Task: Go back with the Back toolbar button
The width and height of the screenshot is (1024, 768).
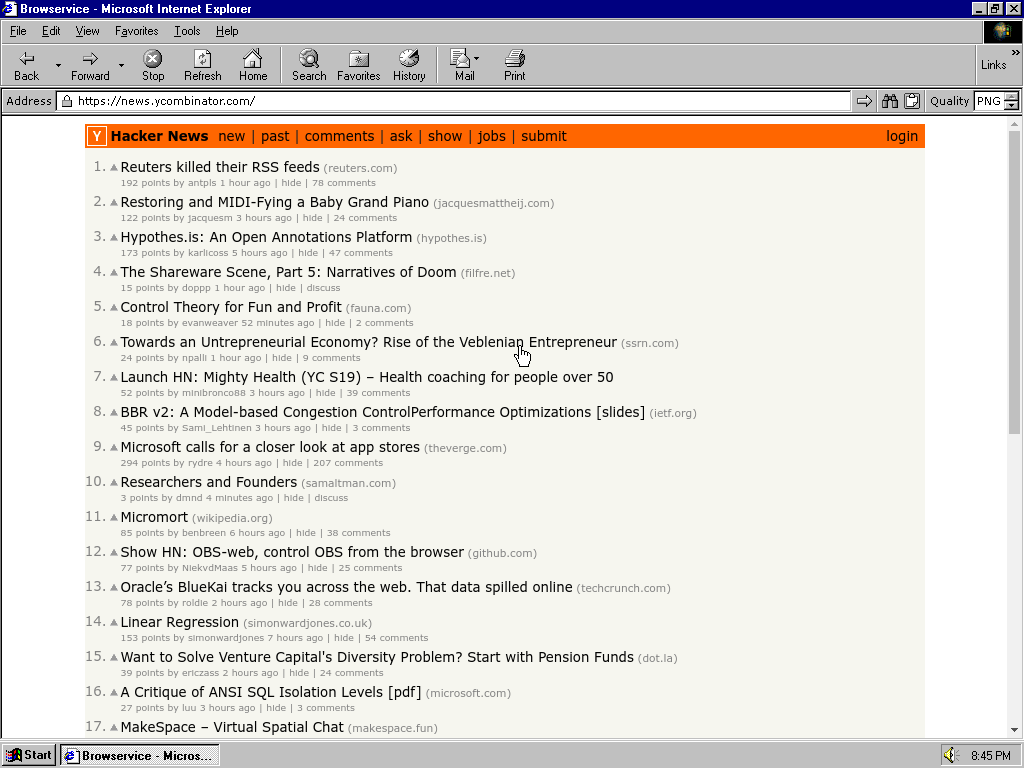Action: [27, 66]
